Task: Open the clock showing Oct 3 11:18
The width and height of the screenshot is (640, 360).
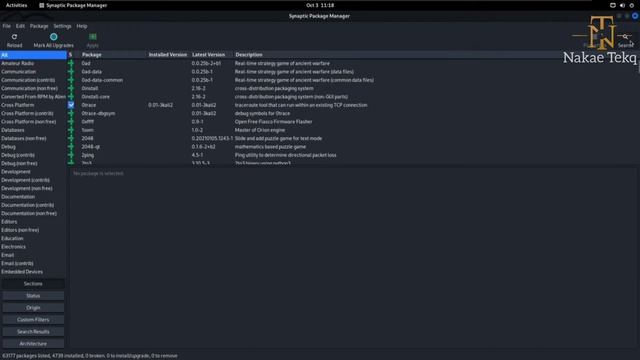Action: tap(320, 5)
